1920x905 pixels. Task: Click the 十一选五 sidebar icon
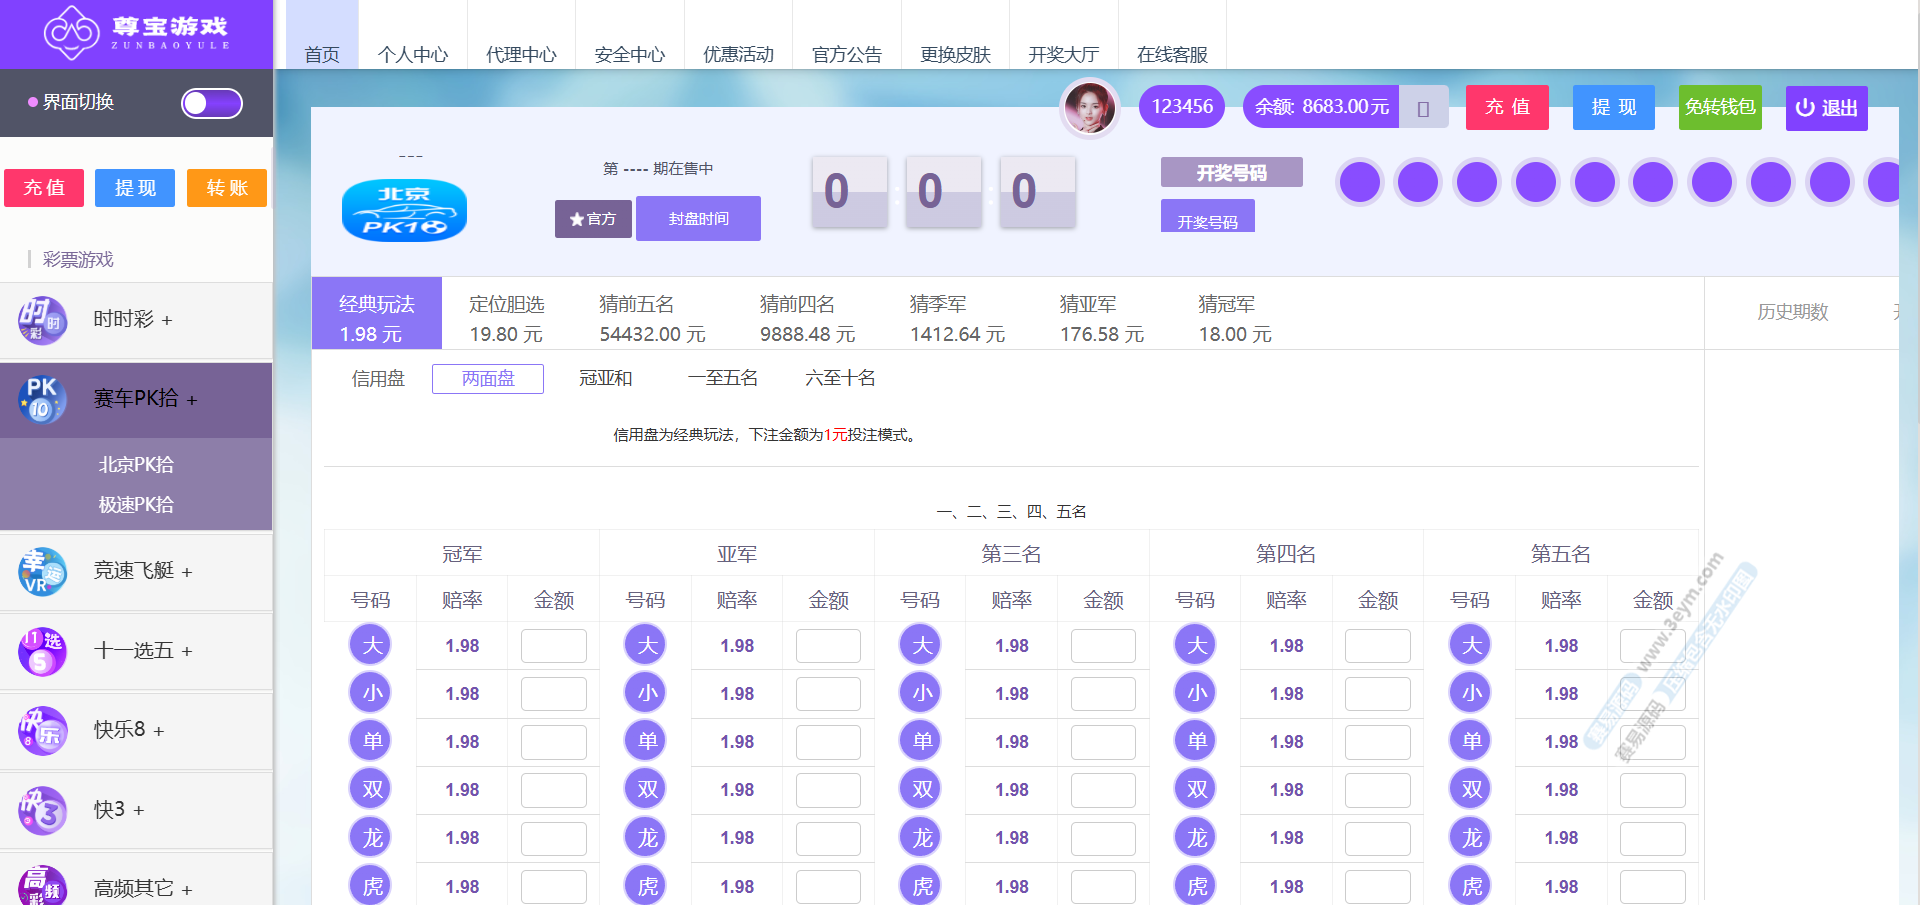point(42,651)
